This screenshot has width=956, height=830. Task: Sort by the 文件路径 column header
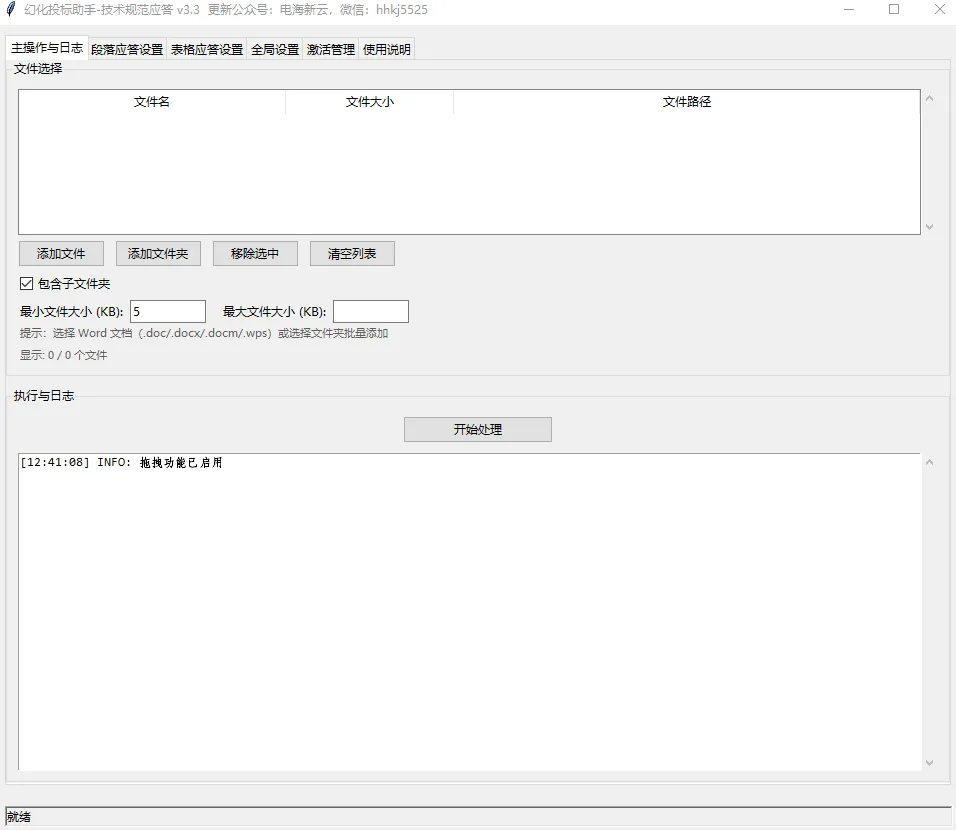(687, 102)
